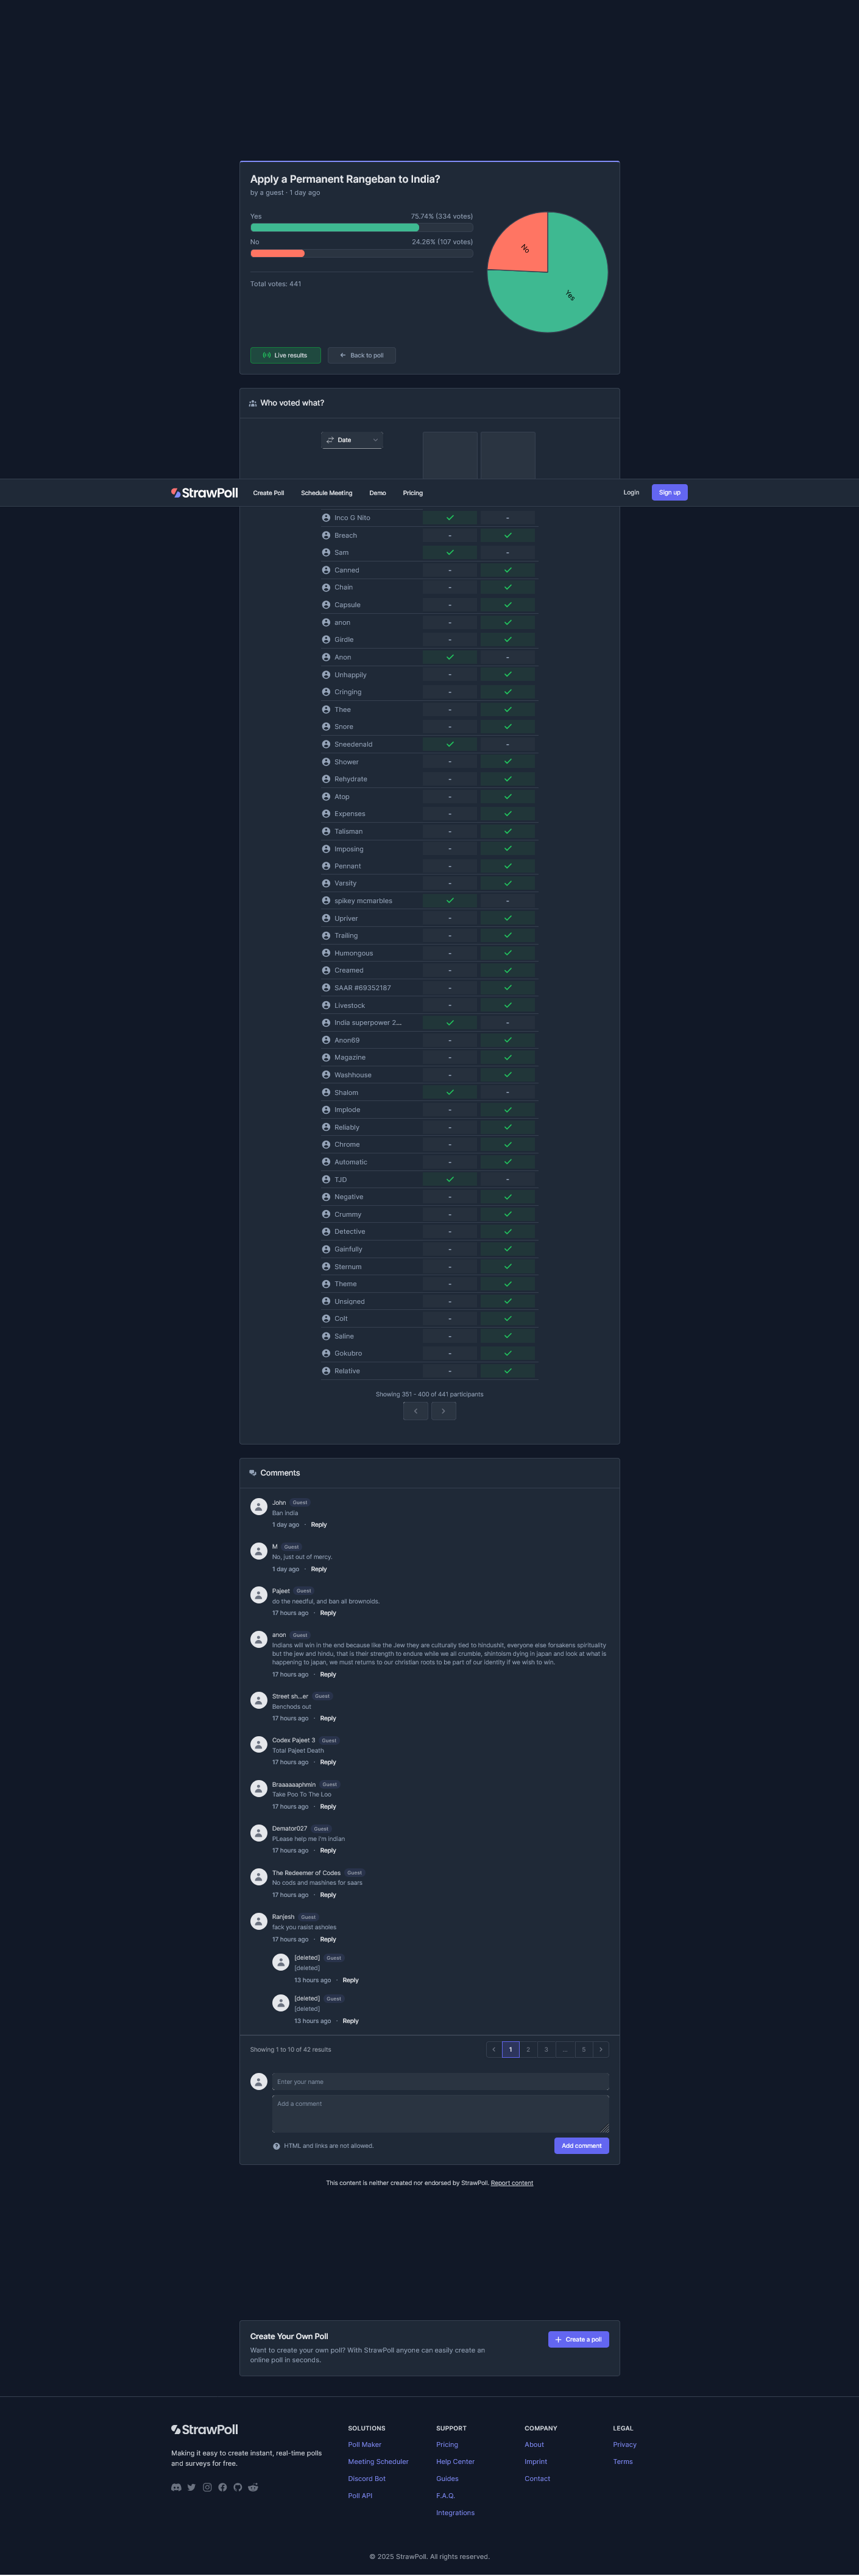Click the people icon beside Who voted what
This screenshot has height=2576, width=859.
pos(253,403)
